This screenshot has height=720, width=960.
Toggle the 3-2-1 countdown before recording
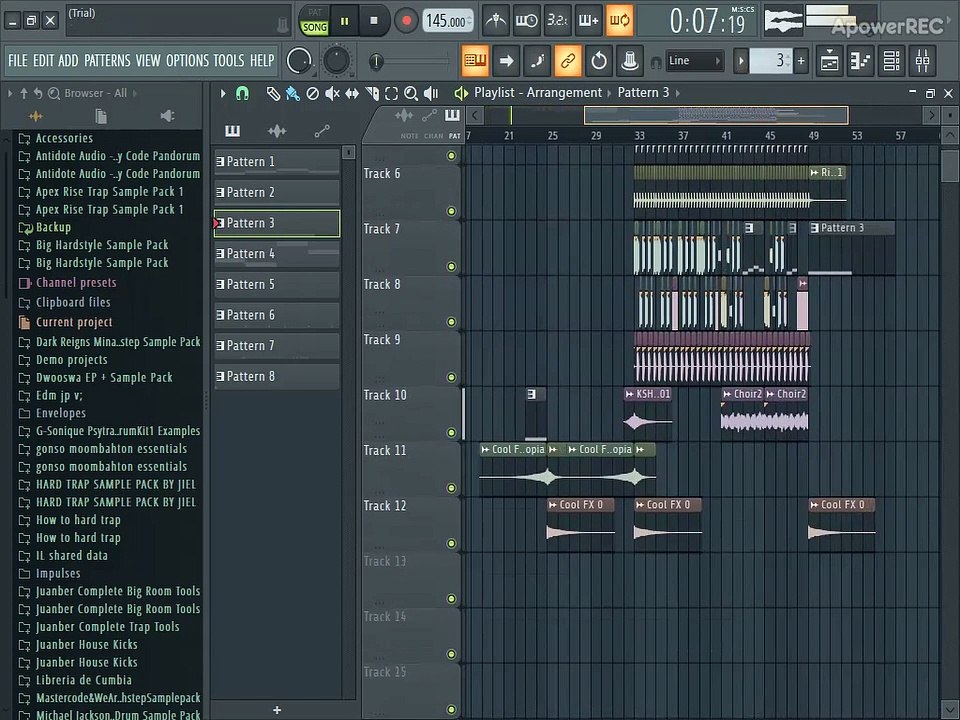tap(557, 21)
